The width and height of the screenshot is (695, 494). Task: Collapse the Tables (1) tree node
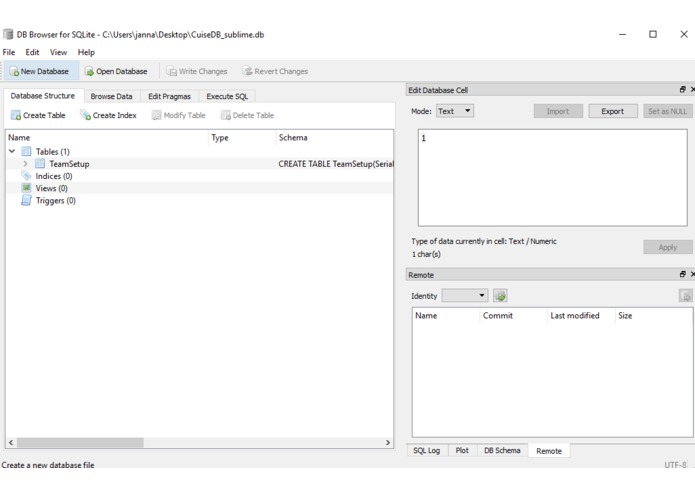click(x=12, y=152)
